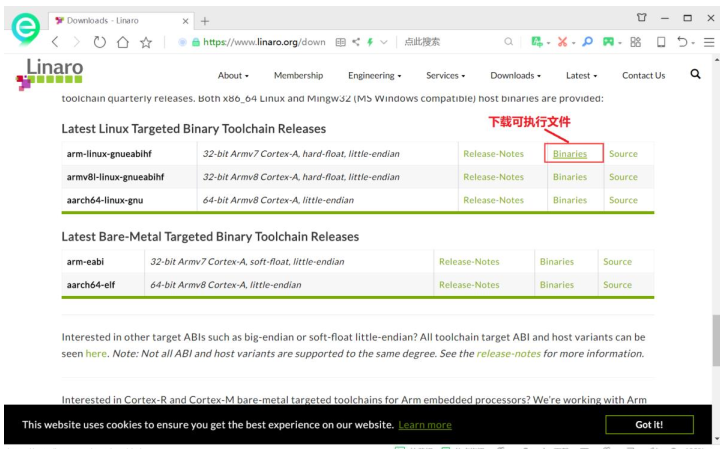This screenshot has width=720, height=449.
Task: Open Release-Notes for aarch64-linux-gnu
Action: click(x=493, y=200)
